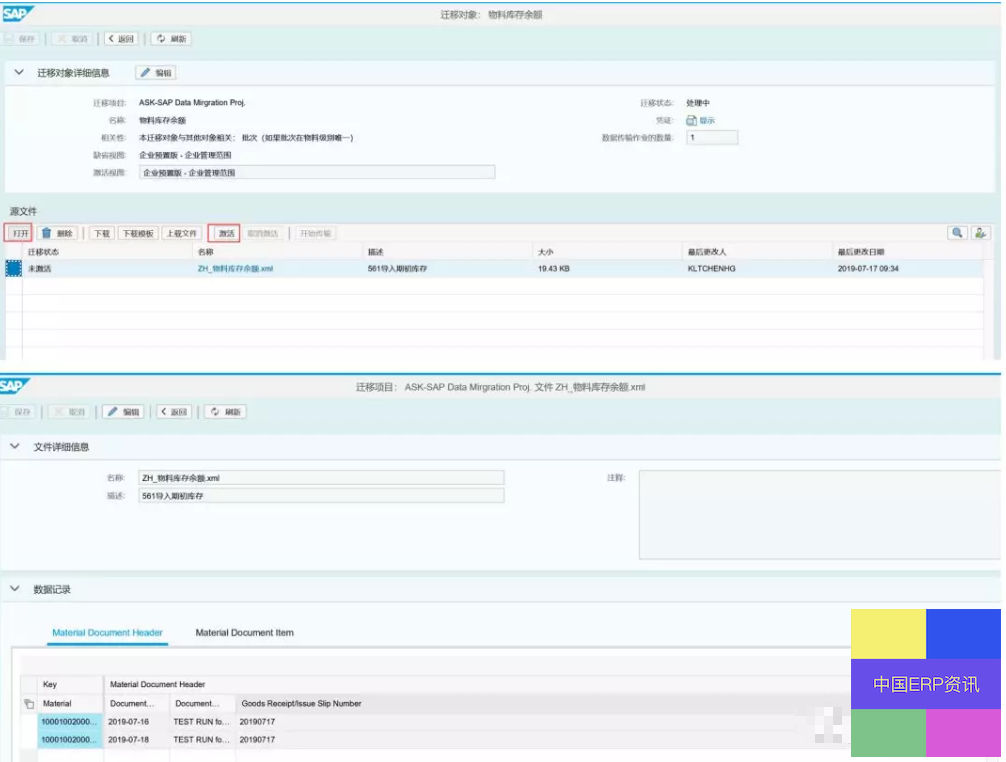Click the magnifier search icon above source files table
The width and height of the screenshot is (1006, 762).
coord(957,233)
